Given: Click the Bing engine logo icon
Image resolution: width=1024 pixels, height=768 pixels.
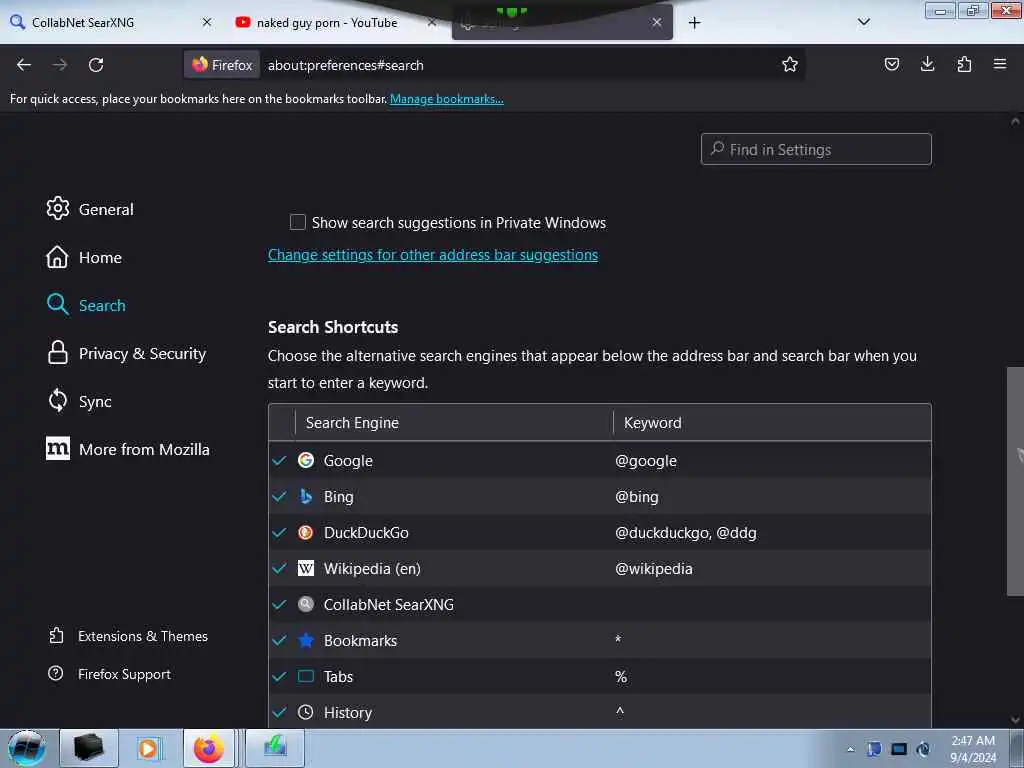Looking at the screenshot, I should (x=306, y=496).
